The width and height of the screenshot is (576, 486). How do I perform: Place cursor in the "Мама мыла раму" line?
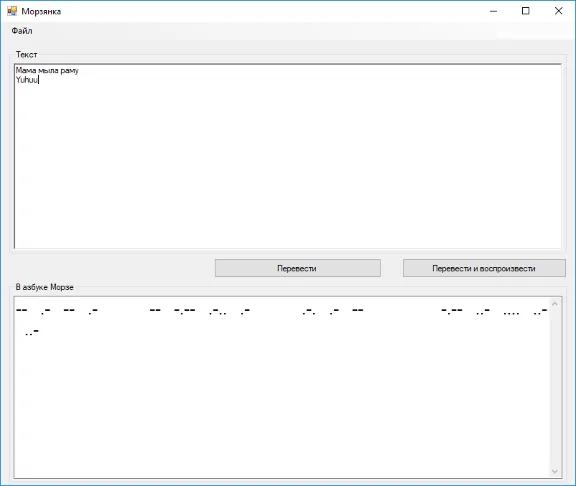click(x=47, y=70)
